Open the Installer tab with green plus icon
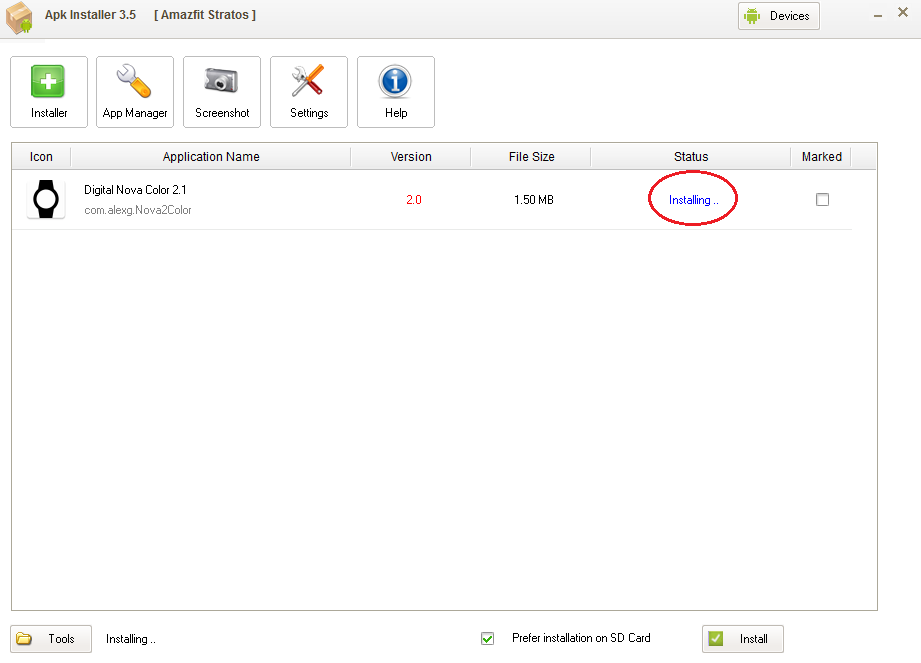This screenshot has width=921, height=663. (x=49, y=92)
